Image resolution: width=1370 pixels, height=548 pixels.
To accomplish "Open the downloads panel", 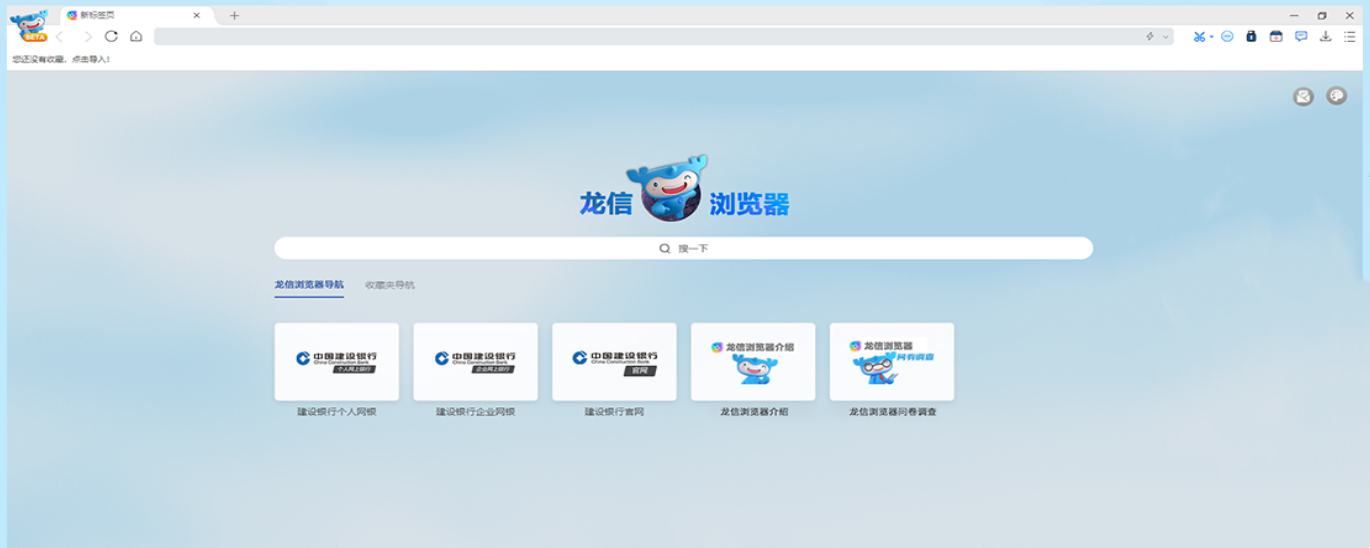I will coord(1325,36).
